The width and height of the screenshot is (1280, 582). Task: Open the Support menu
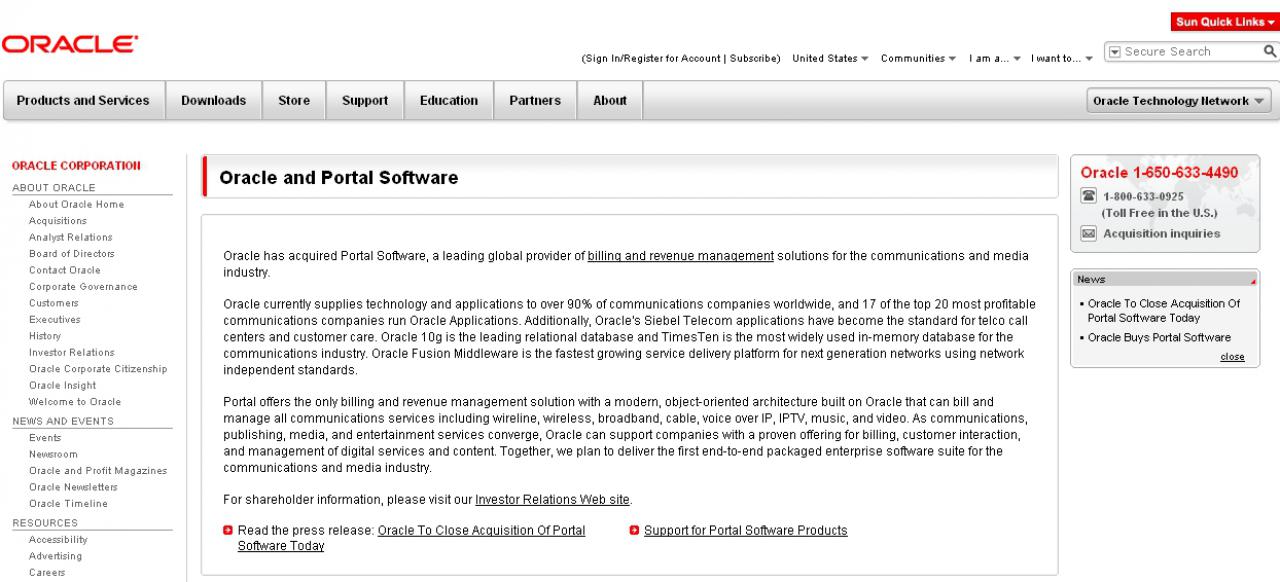365,101
